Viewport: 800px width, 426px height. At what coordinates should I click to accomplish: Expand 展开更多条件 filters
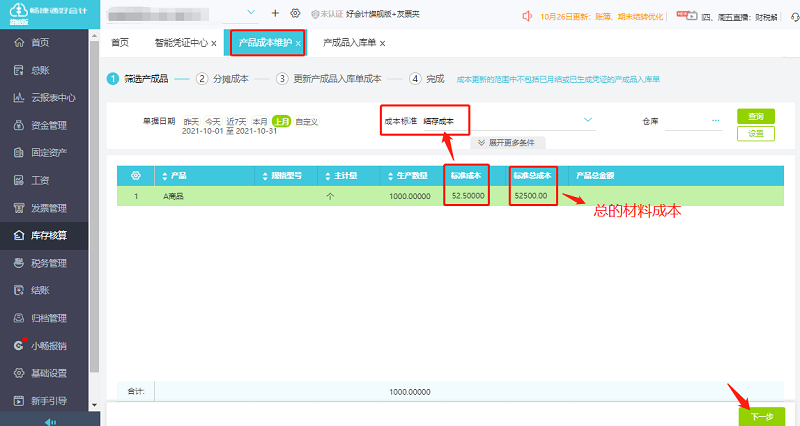coord(507,143)
